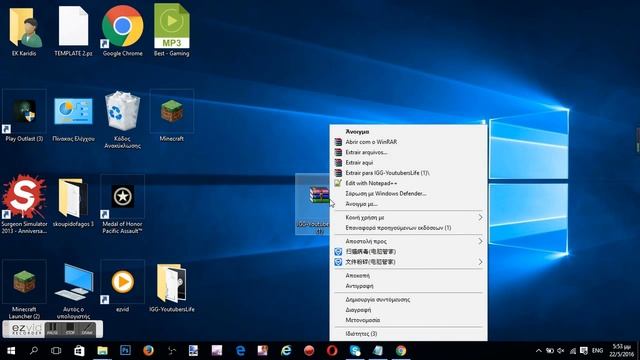Image resolution: width=640 pixels, height=360 pixels.
Task: Expand the Κοινή χρήση με submenu
Action: pos(408,218)
